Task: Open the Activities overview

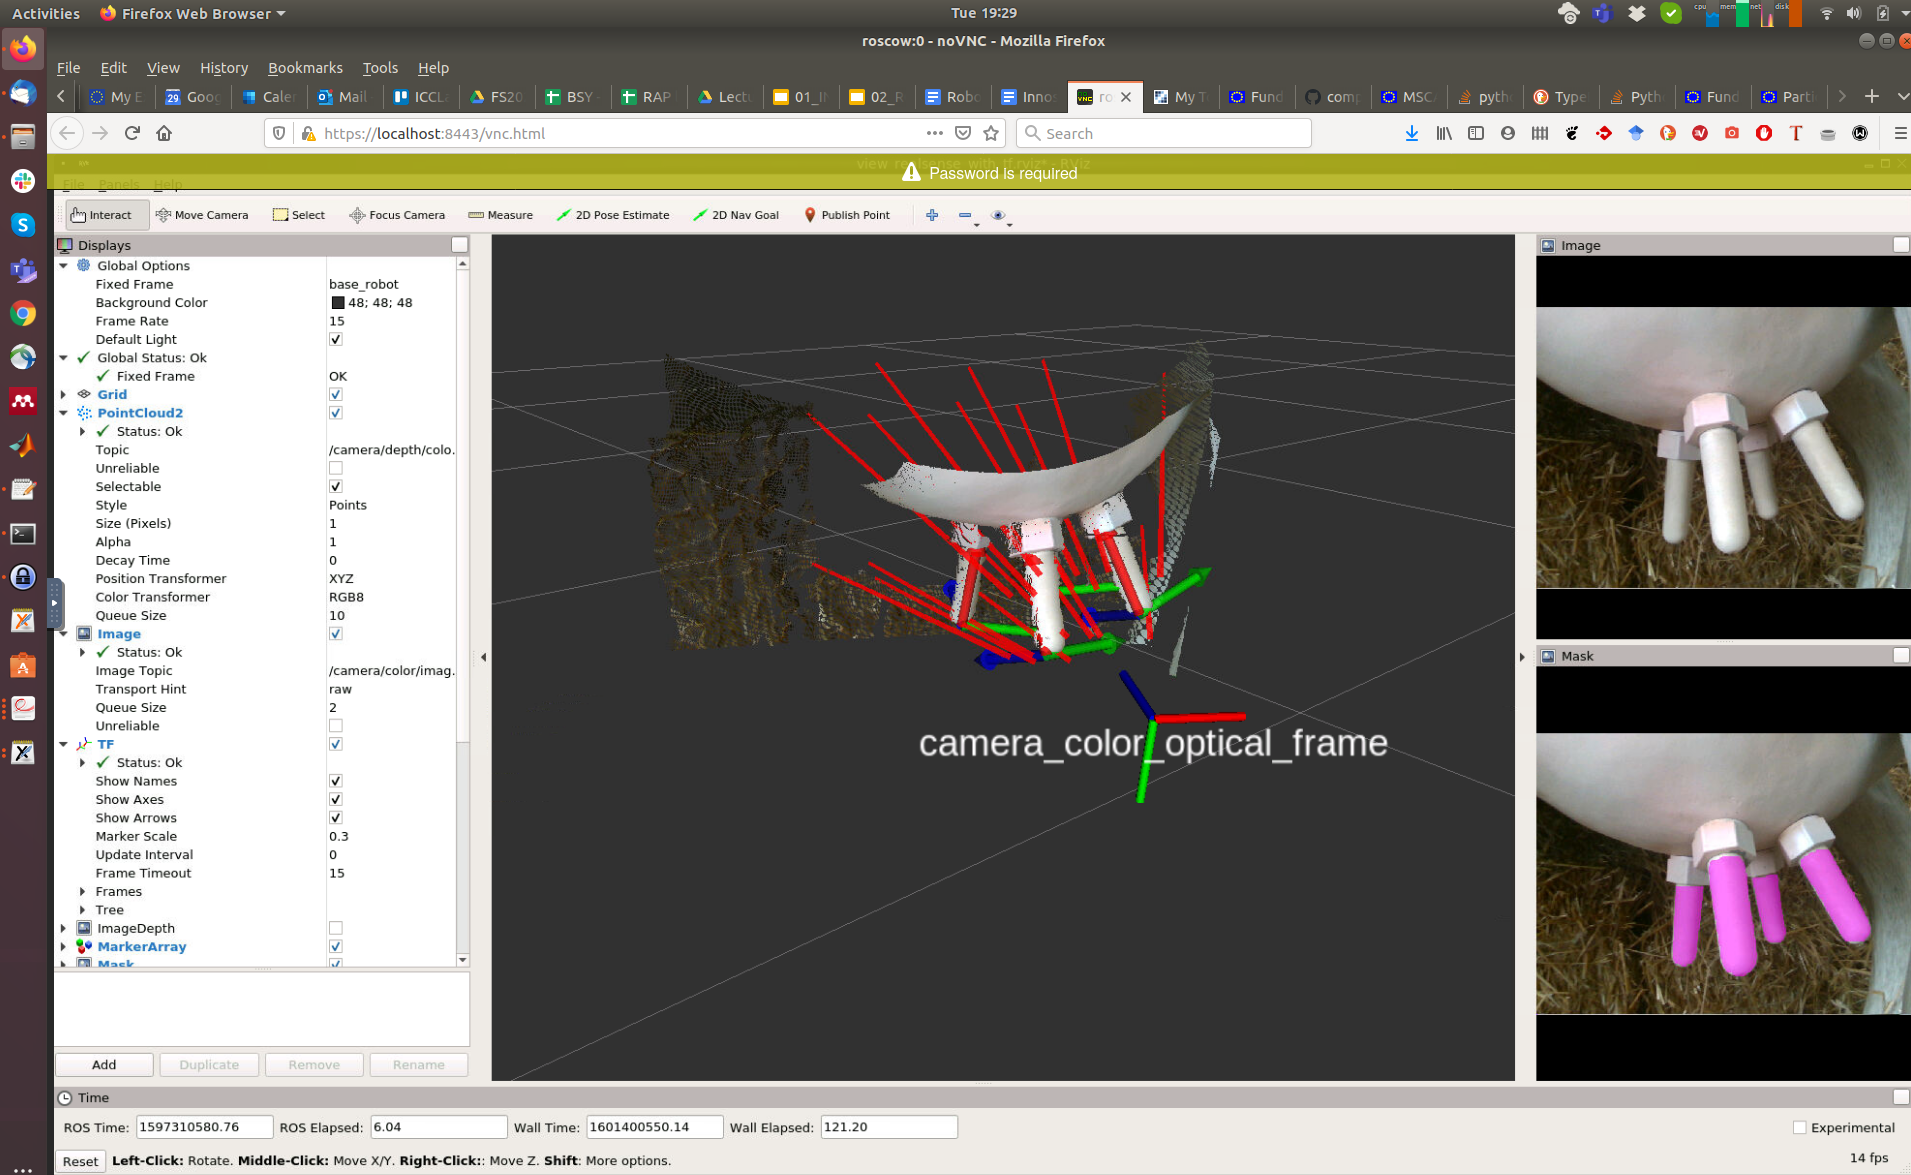Action: pyautogui.click(x=45, y=13)
